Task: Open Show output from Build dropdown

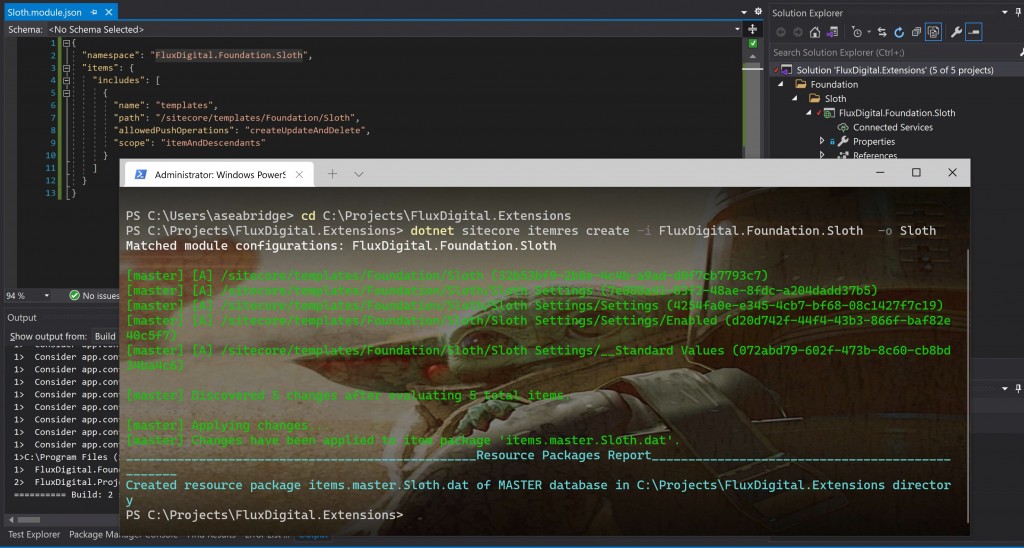Action: (x=105, y=336)
